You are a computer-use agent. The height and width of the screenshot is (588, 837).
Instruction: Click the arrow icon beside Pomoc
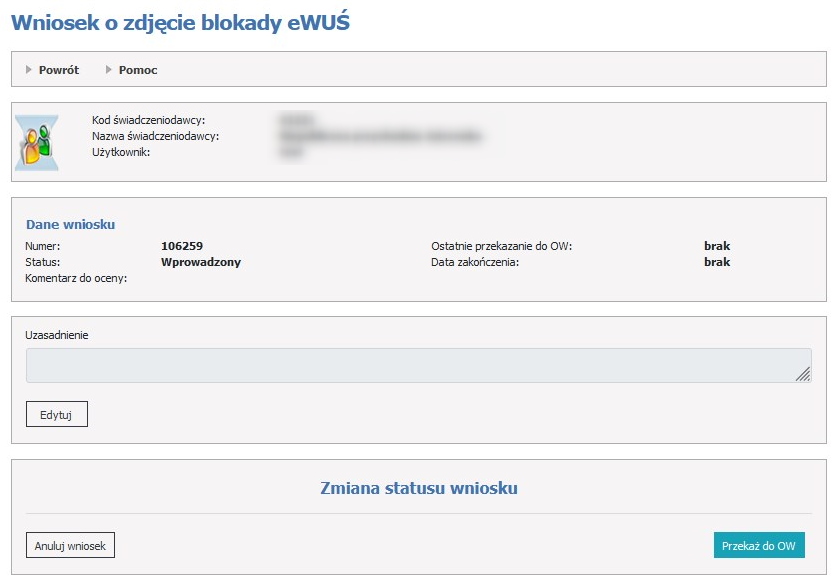pyautogui.click(x=109, y=70)
